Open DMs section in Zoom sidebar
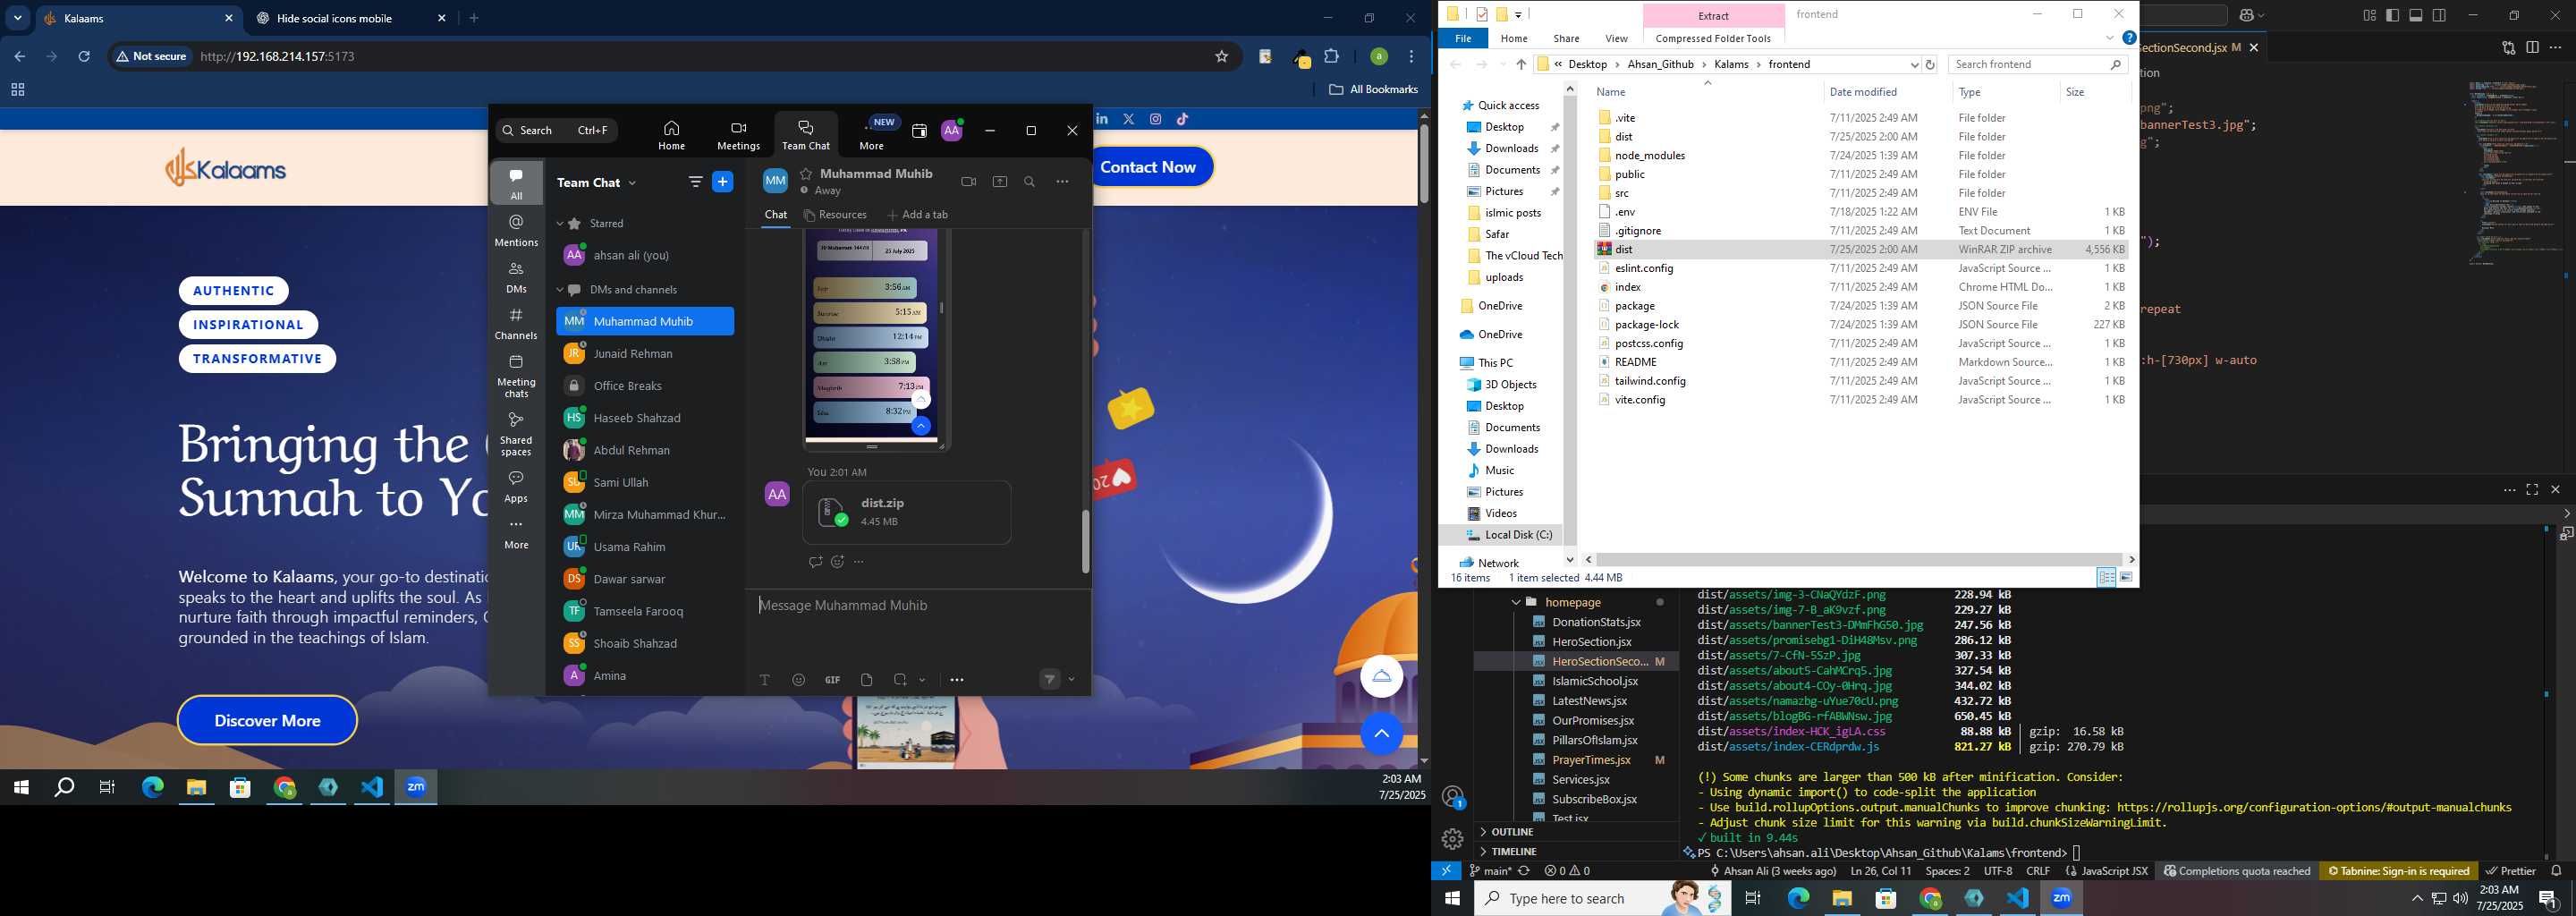Screen dimensions: 2576x916 coord(516,278)
